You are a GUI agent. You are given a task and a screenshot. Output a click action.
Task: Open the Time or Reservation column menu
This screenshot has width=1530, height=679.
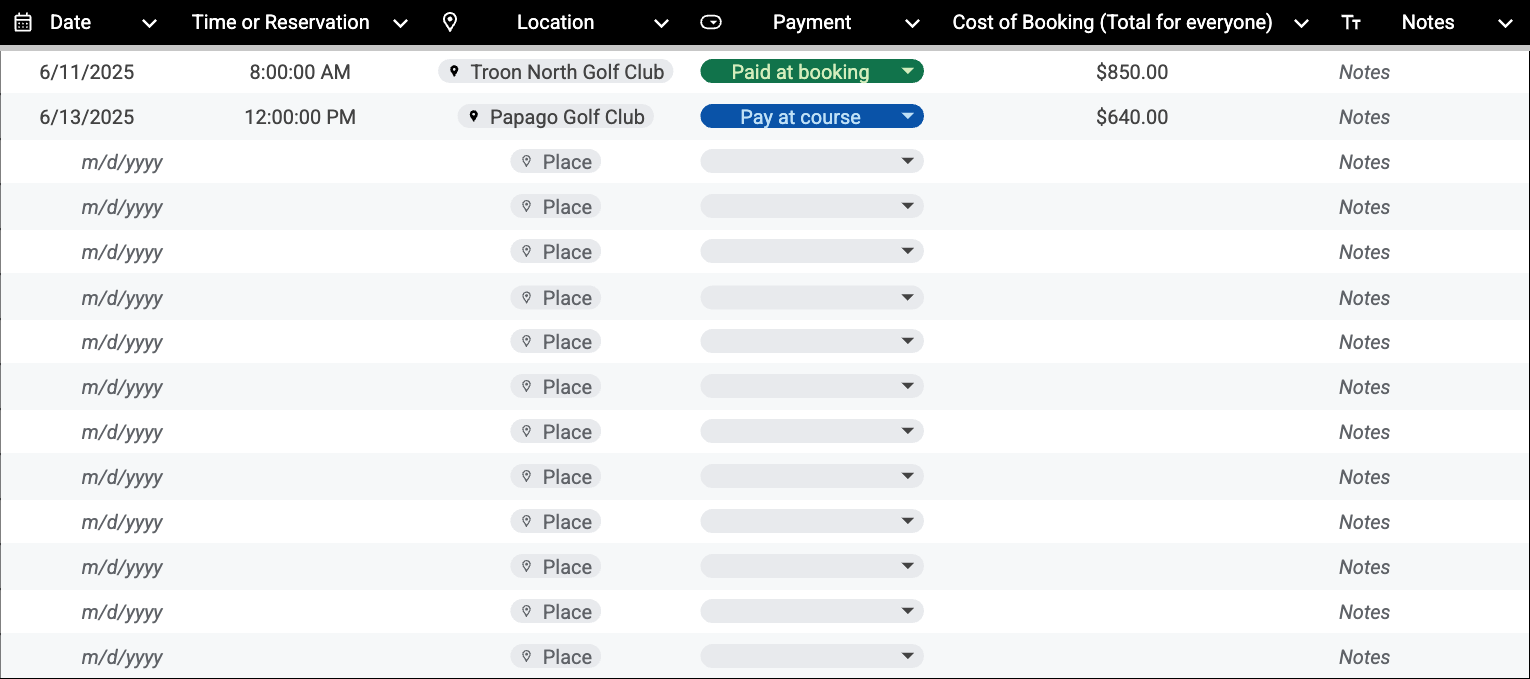(x=400, y=23)
